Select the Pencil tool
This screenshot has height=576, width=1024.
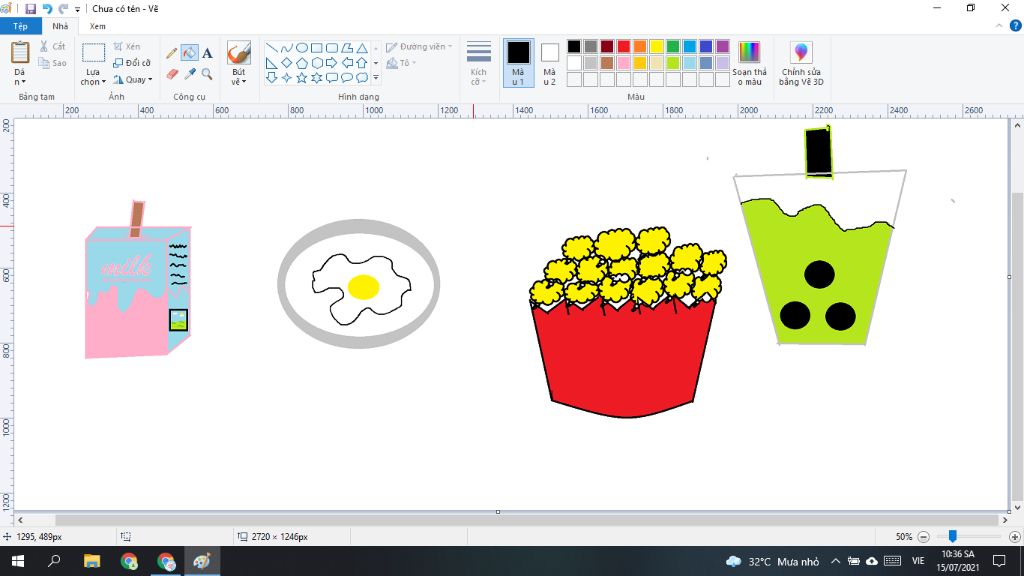172,54
